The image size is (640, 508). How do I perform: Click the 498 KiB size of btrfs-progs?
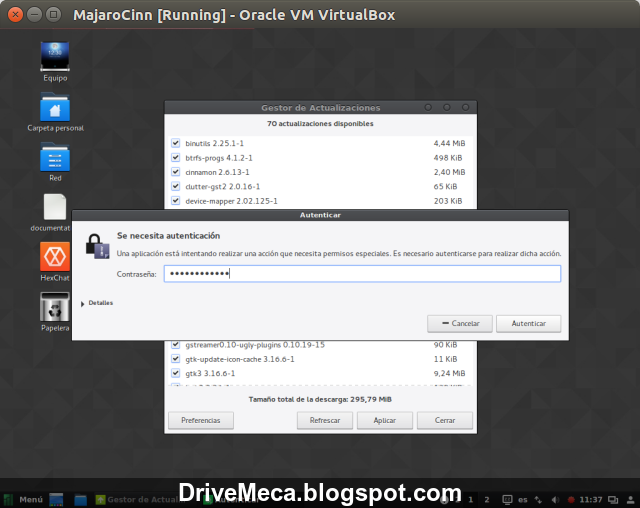click(x=448, y=158)
